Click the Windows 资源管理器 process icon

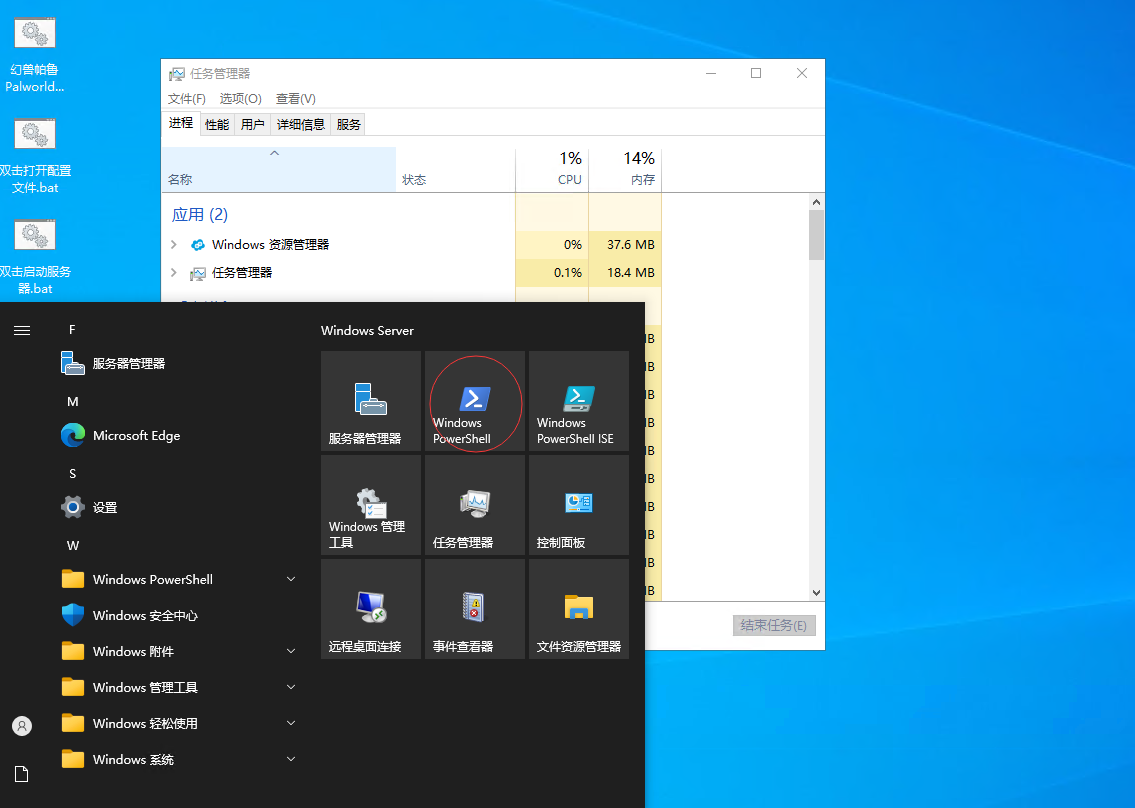[x=198, y=245]
